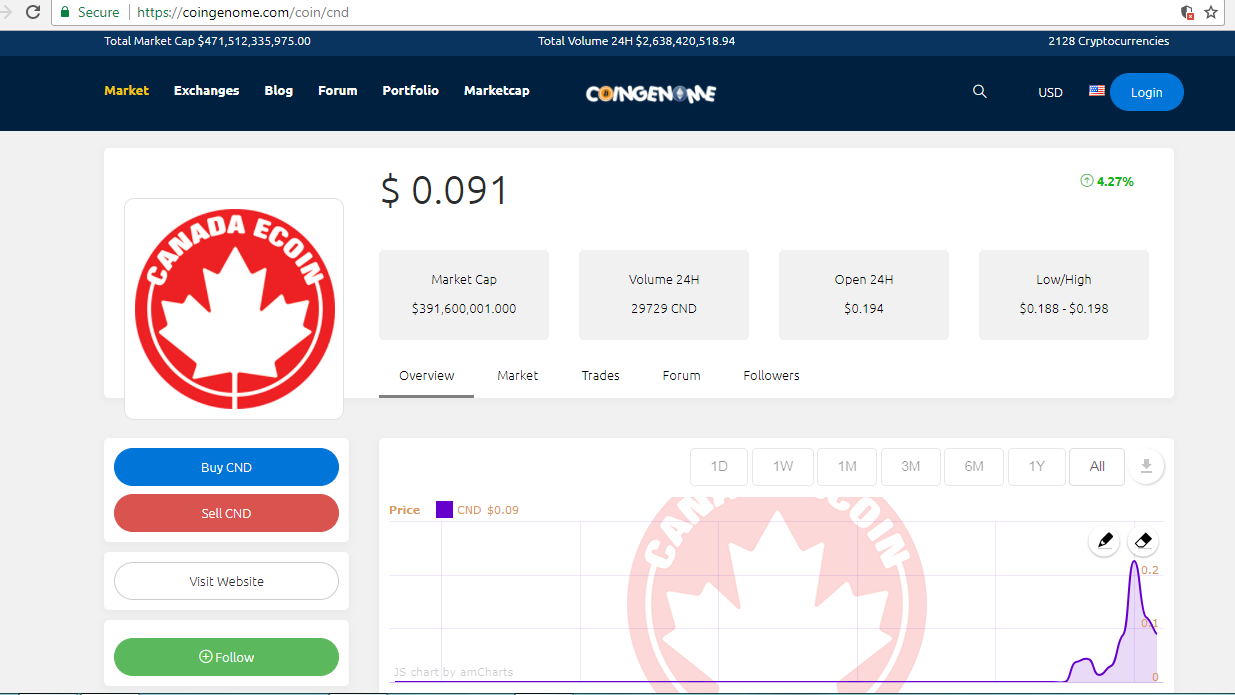Screen dimensions: 1235x695
Task: Switch to the coin Forum tab
Action: point(681,376)
